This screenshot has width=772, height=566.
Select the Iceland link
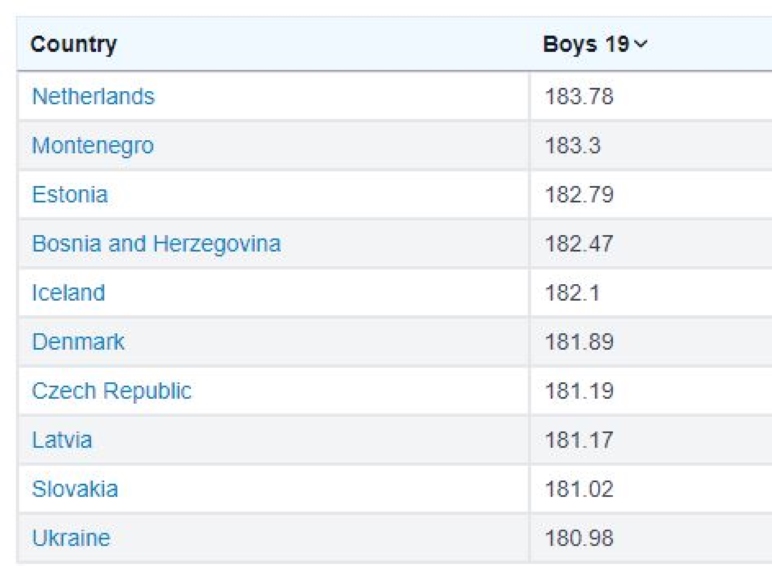[68, 293]
